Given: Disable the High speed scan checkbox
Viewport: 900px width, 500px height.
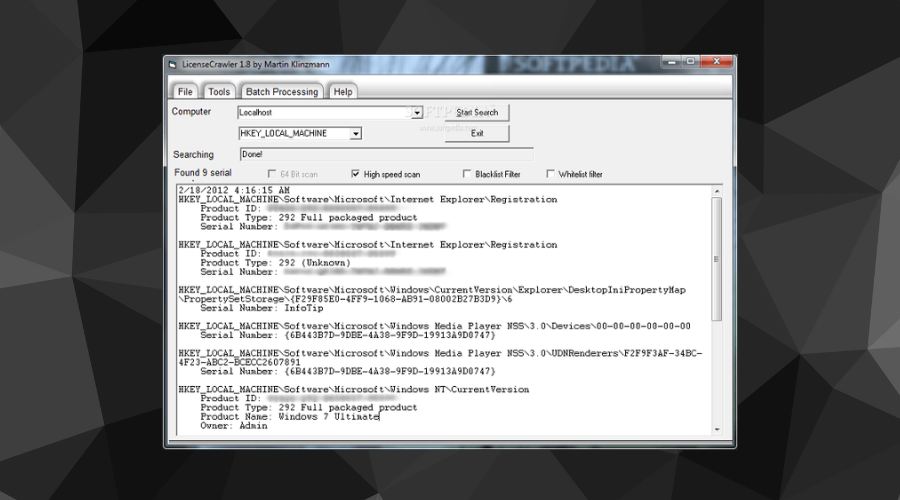Looking at the screenshot, I should 355,173.
